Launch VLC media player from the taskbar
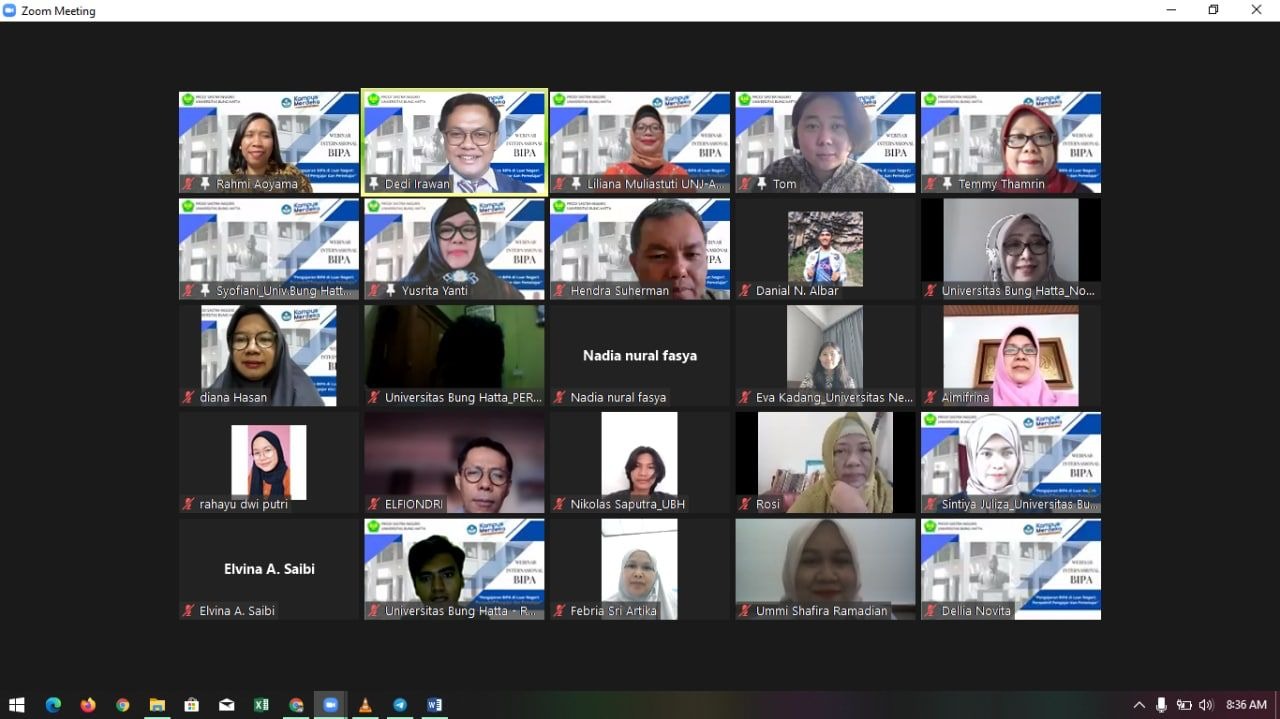The height and width of the screenshot is (719, 1280). [365, 705]
